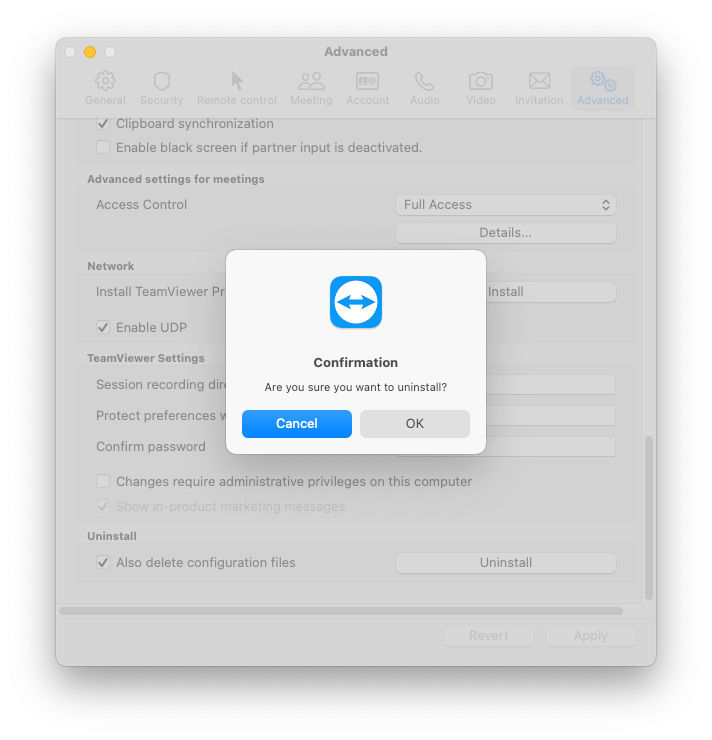Check Changes require administrative privileges option
This screenshot has height=740, width=712.
tap(103, 481)
